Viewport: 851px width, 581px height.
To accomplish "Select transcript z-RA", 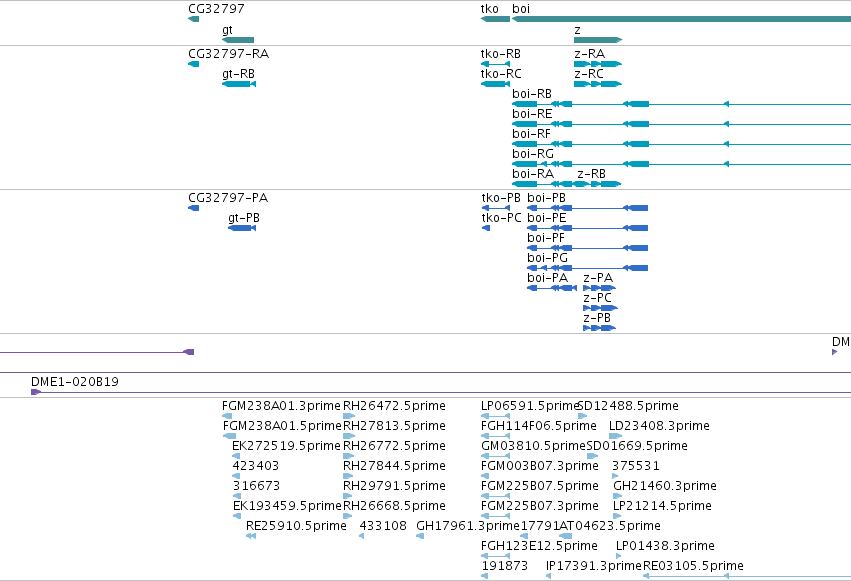I will click(598, 64).
